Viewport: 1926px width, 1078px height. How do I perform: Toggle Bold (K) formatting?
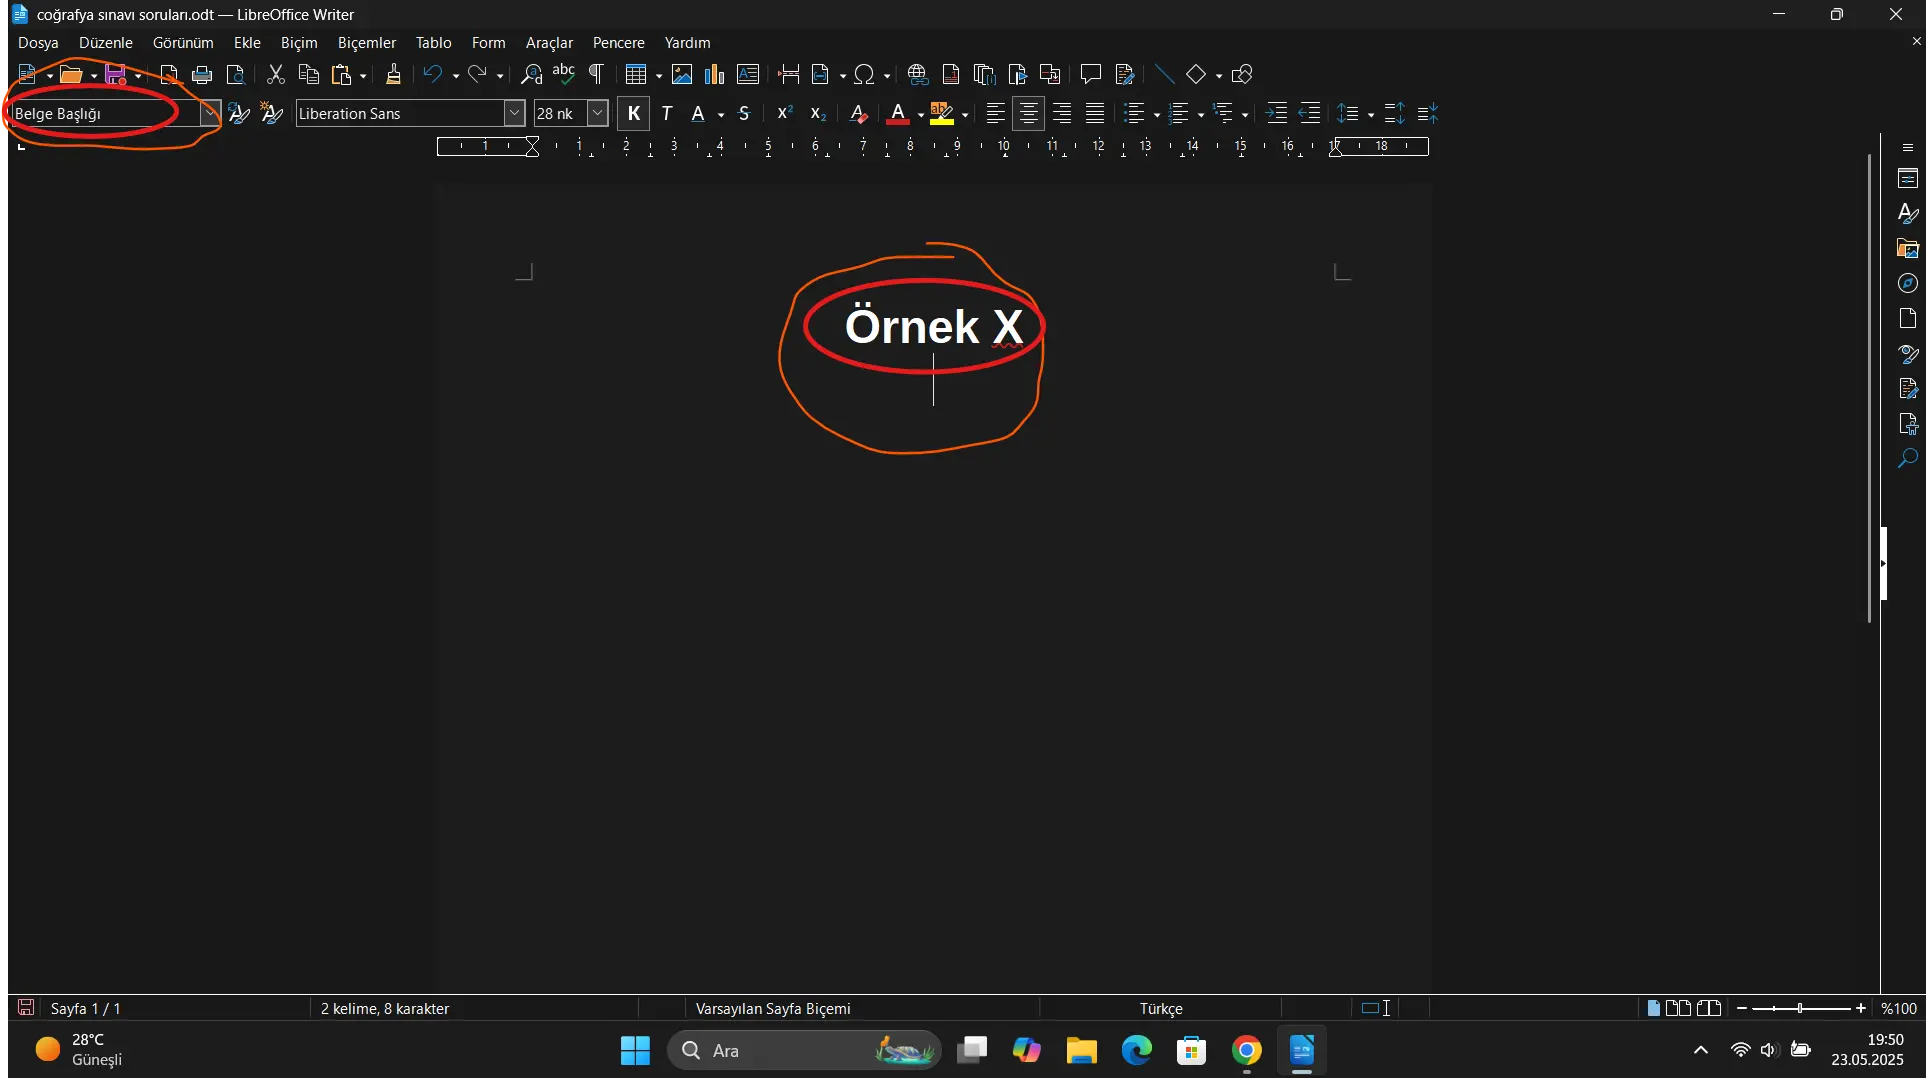[x=633, y=114]
